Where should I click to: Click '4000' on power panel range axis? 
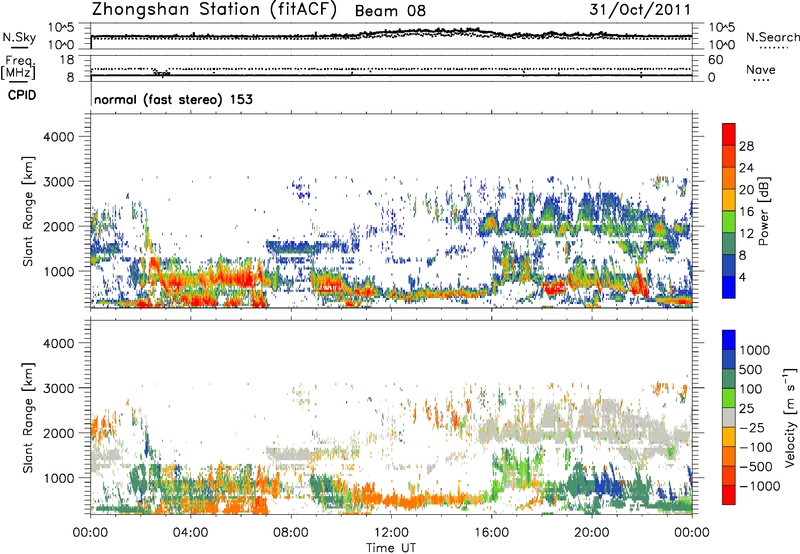pos(58,137)
